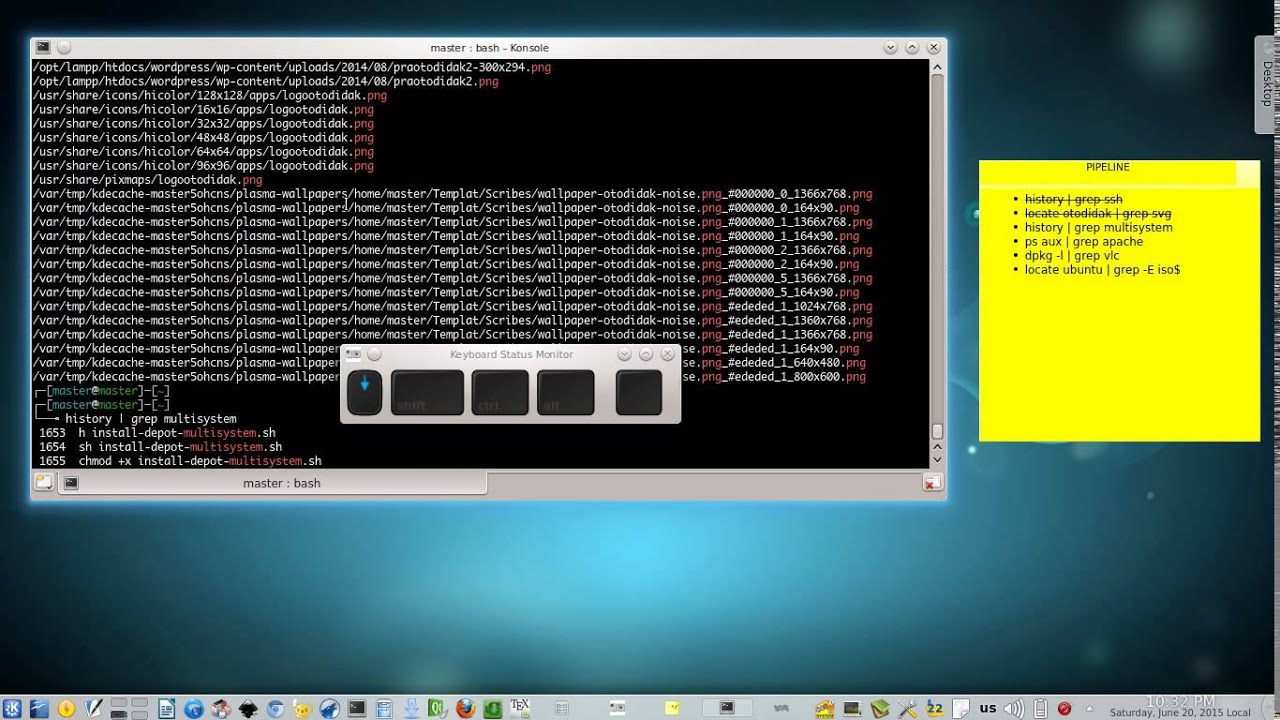Open the green book tray icon
The image size is (1280, 720).
point(880,708)
